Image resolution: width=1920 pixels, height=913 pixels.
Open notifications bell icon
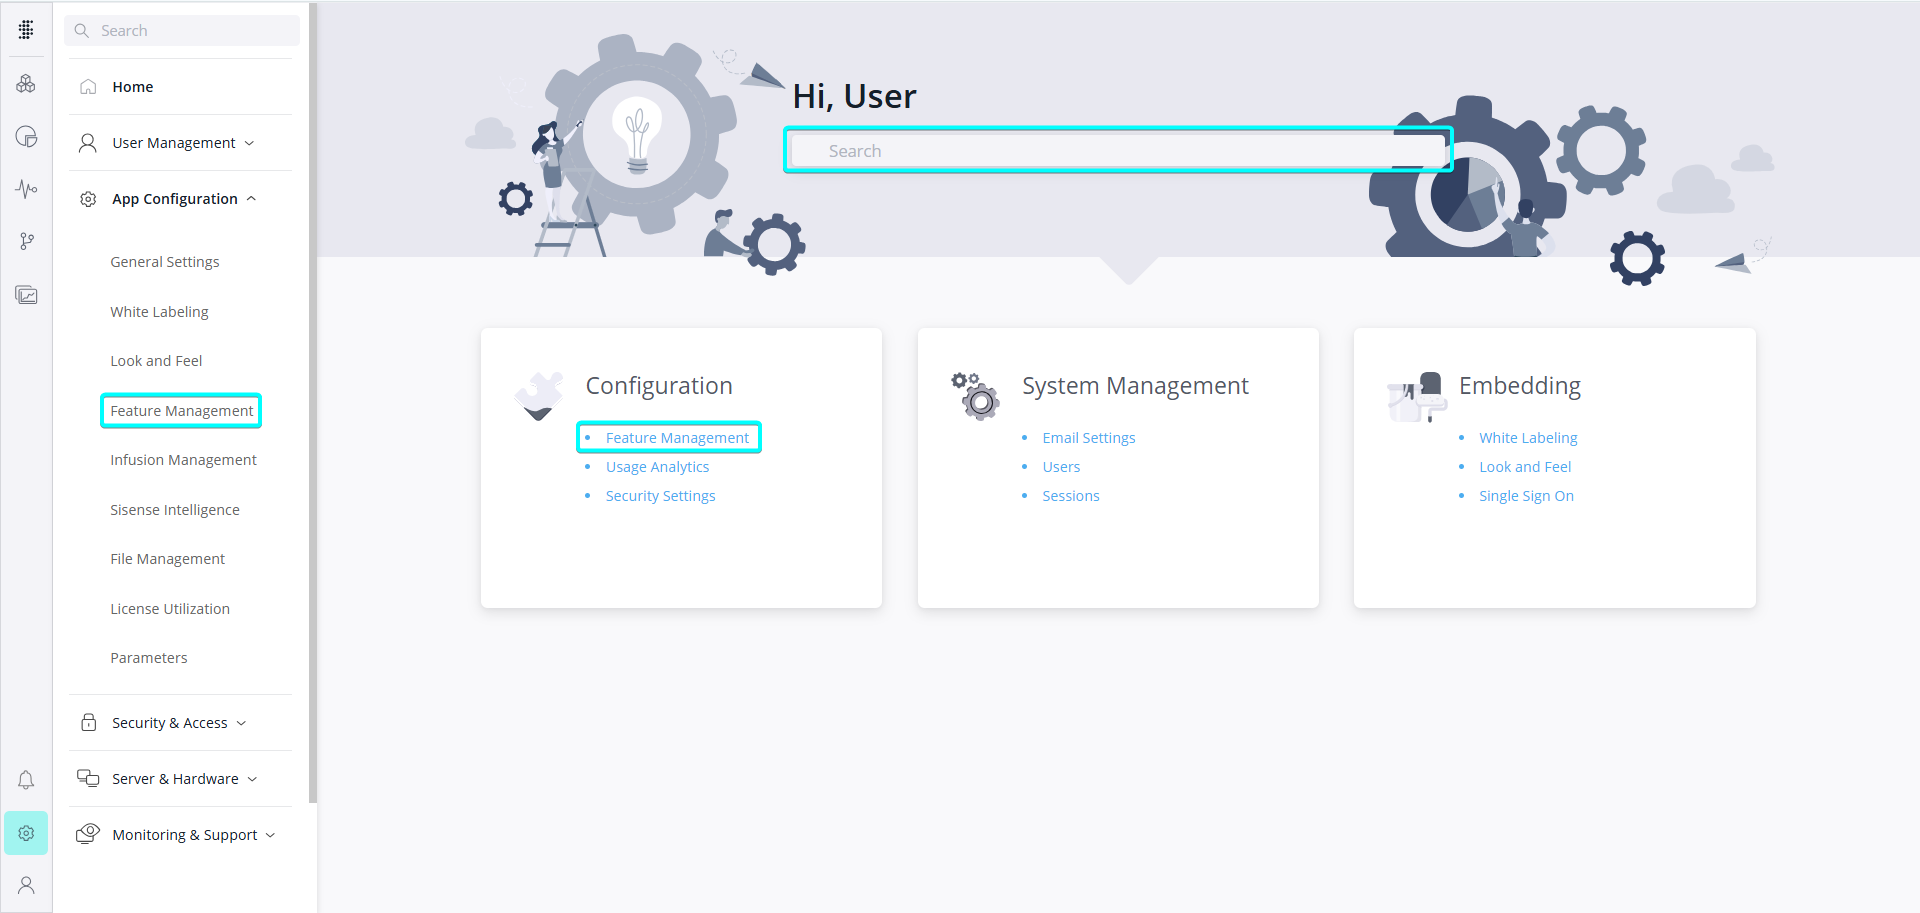[x=26, y=780]
